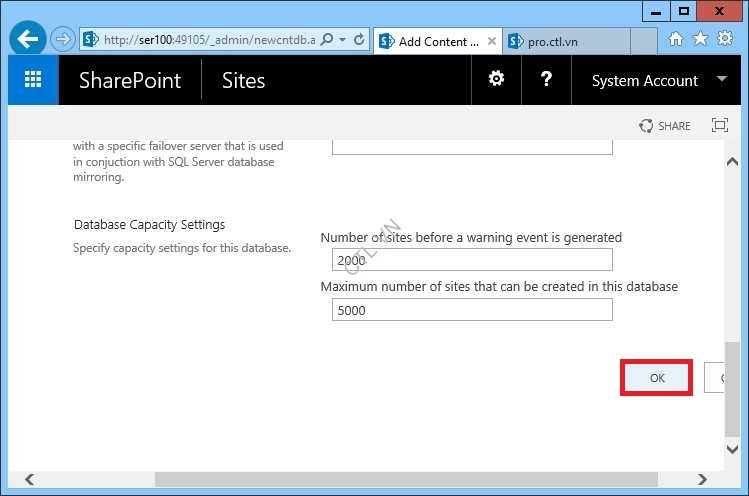Open the Help question mark icon

(x=546, y=79)
